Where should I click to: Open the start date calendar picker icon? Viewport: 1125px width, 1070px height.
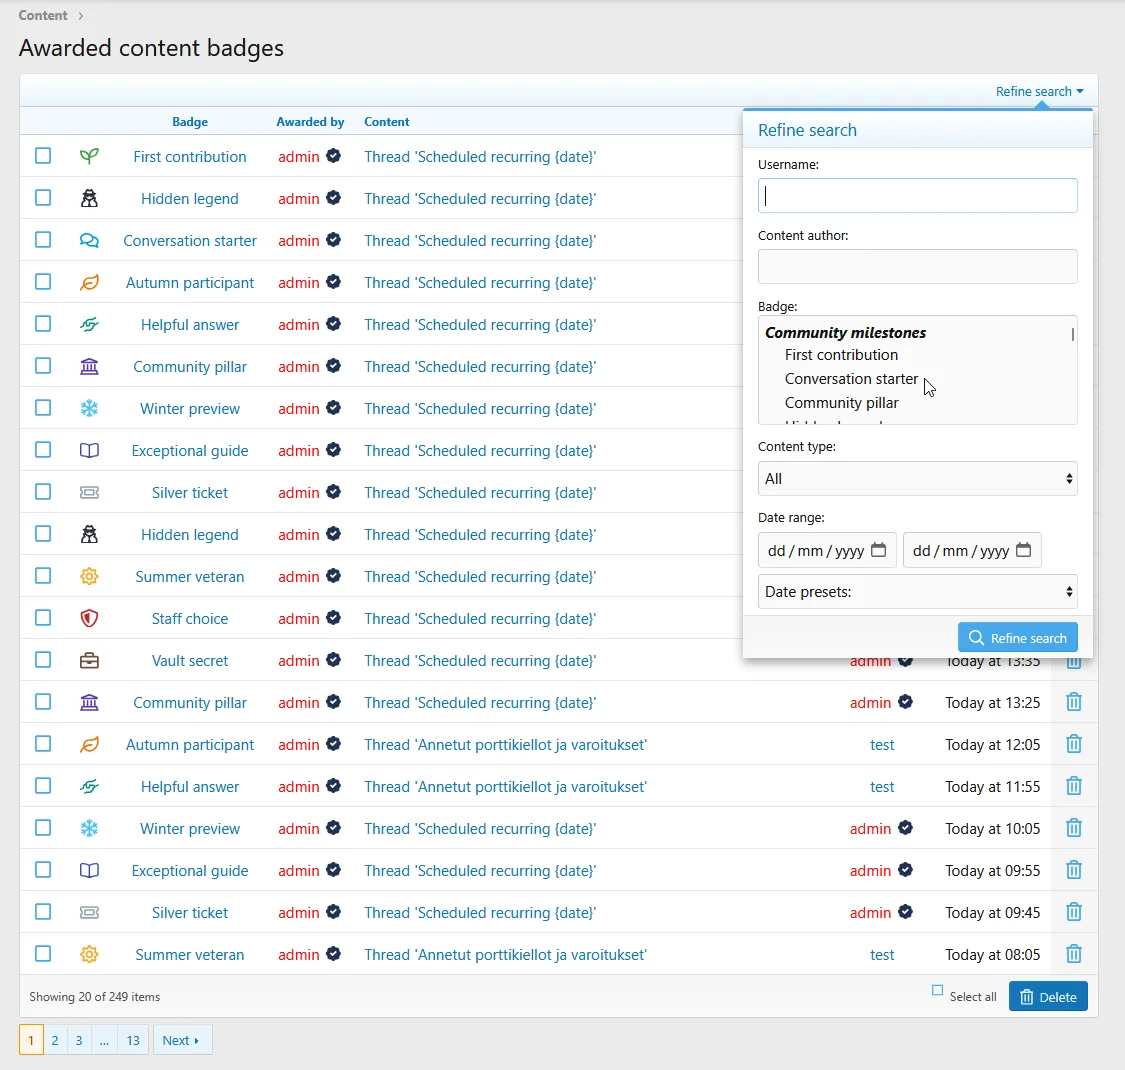click(878, 550)
